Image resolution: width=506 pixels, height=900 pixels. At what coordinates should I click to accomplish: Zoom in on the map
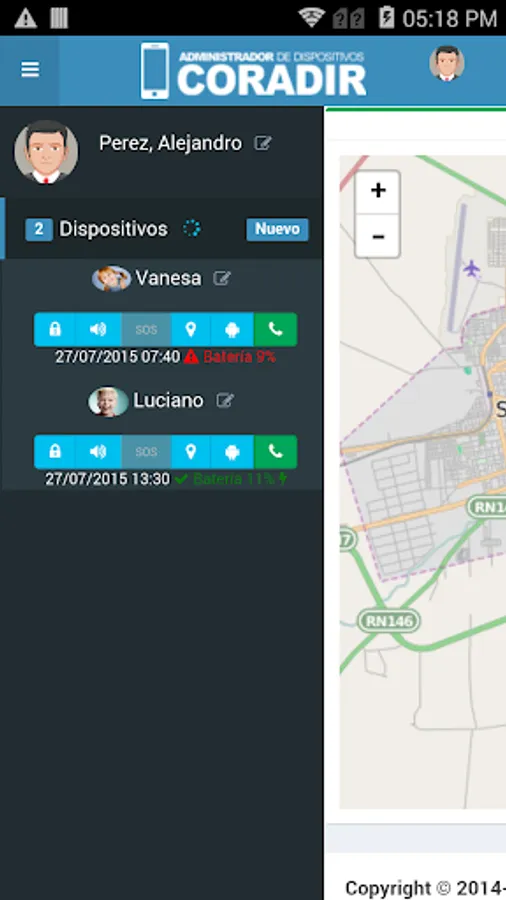378,191
